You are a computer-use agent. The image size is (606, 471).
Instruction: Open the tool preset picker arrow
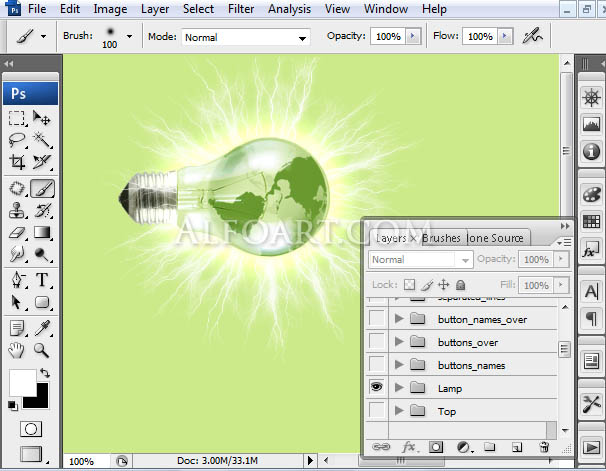(44, 36)
